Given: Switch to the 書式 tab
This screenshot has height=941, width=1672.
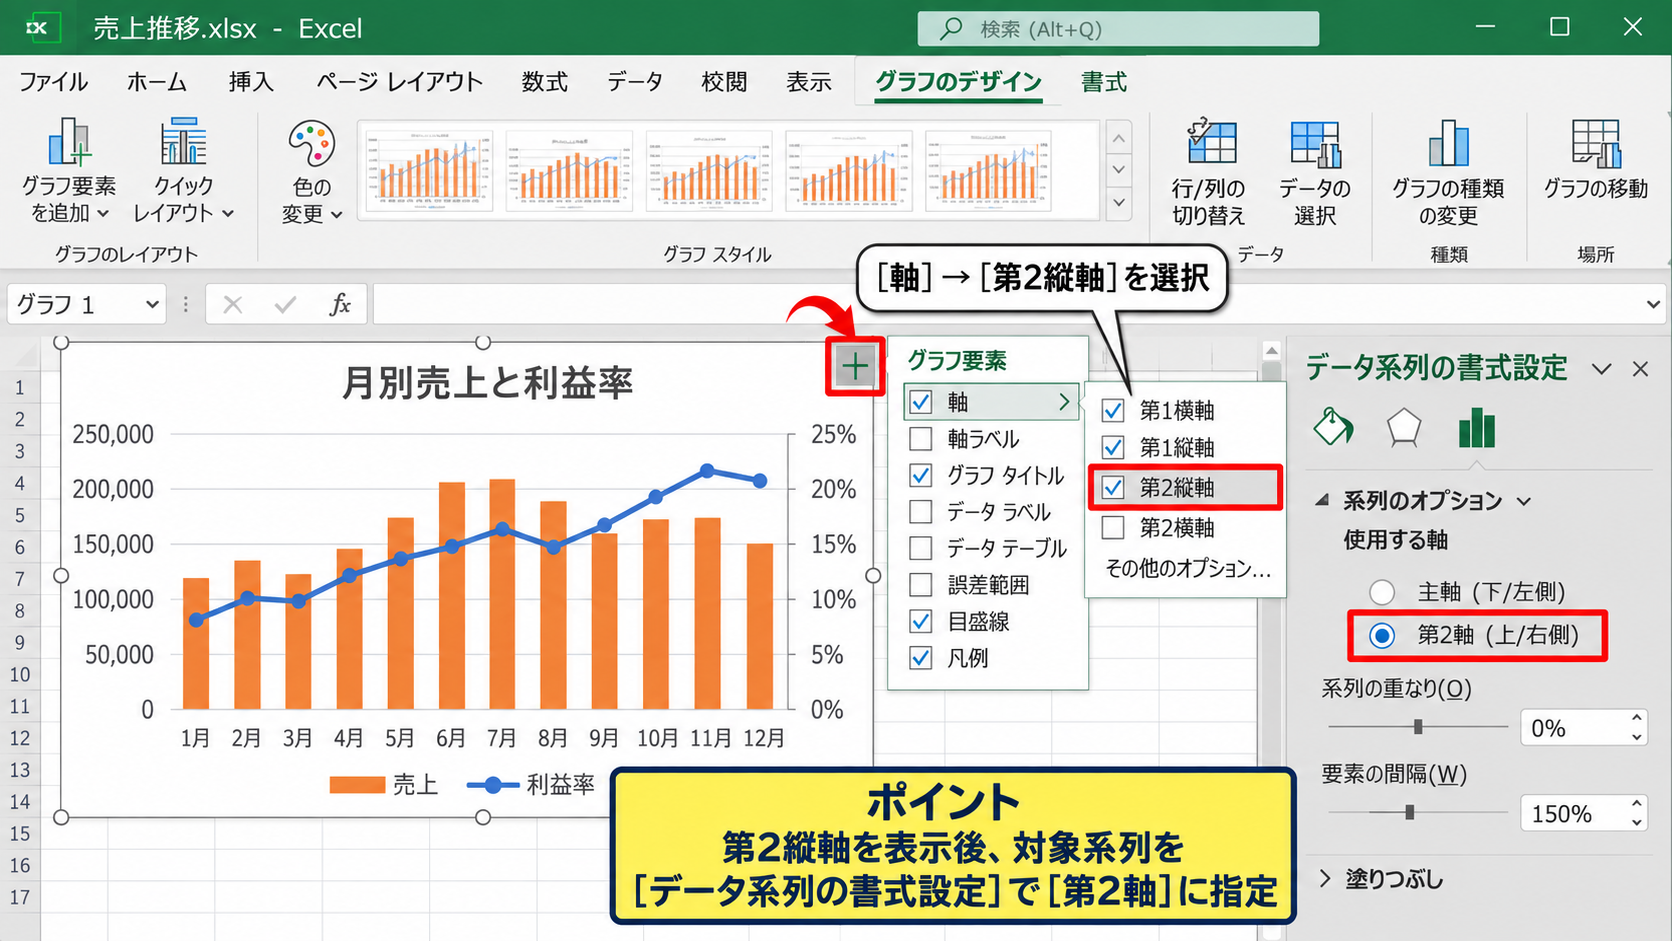Looking at the screenshot, I should [1104, 82].
